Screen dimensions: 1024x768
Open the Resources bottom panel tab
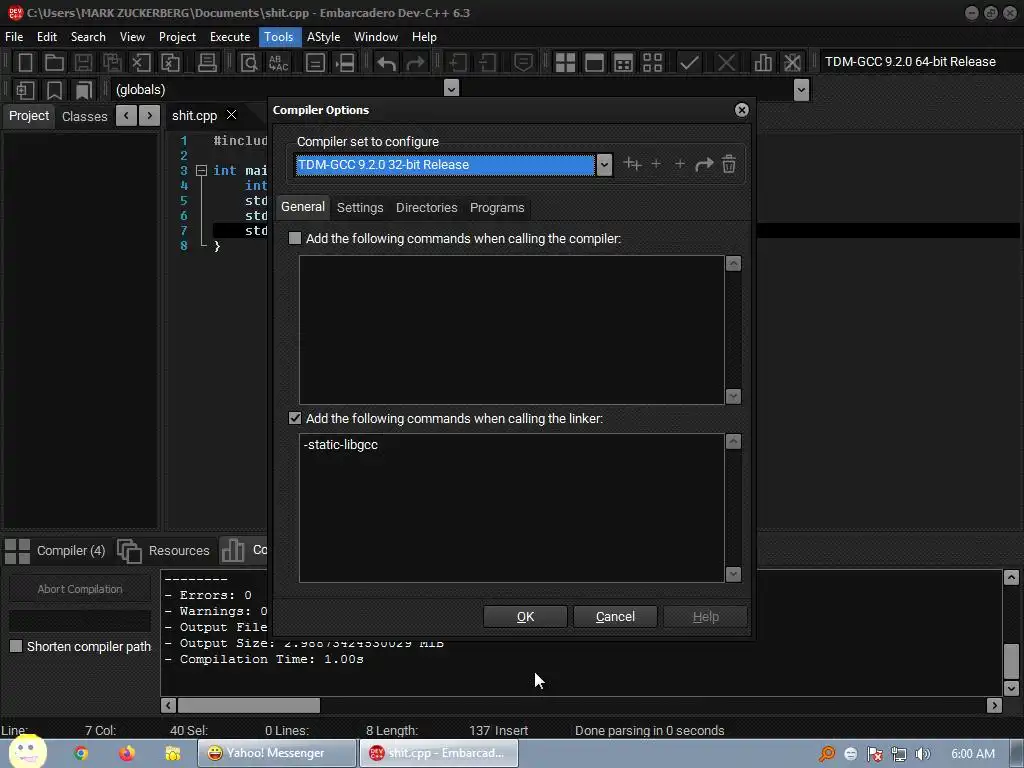(164, 551)
